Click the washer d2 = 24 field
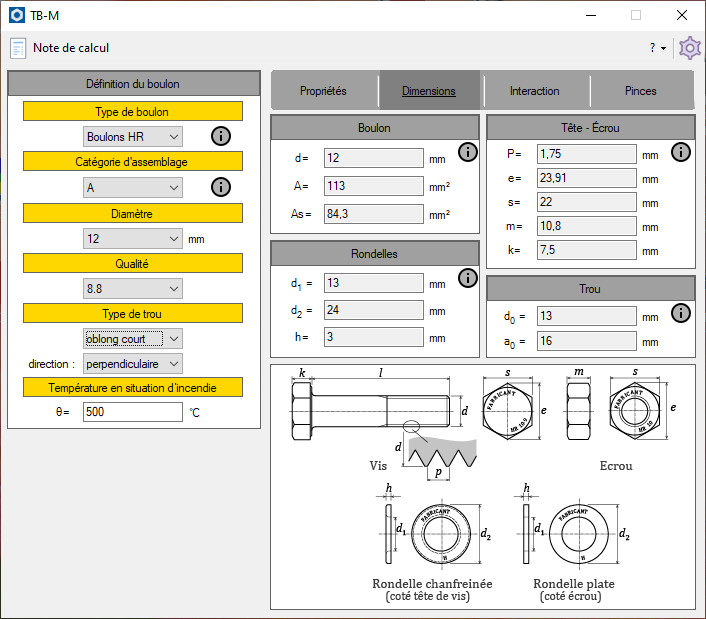Viewport: 706px width, 619px height. tap(373, 310)
